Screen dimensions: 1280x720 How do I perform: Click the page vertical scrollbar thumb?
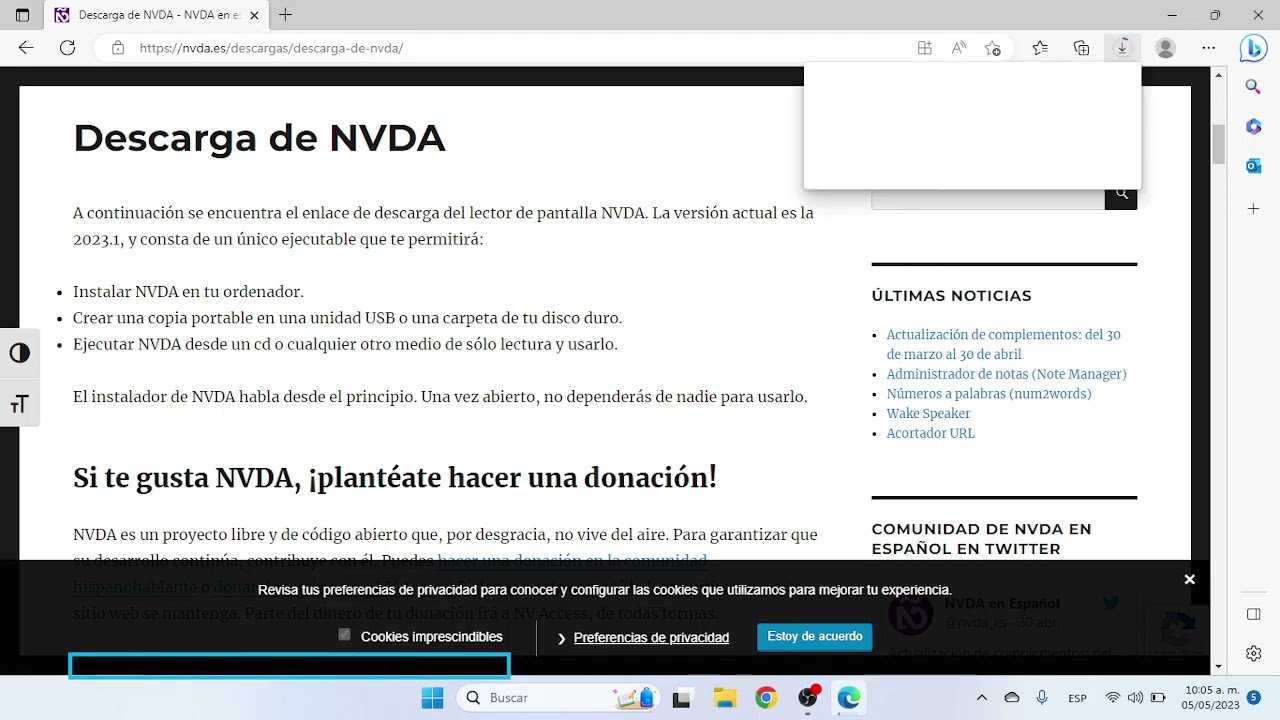(x=1218, y=145)
